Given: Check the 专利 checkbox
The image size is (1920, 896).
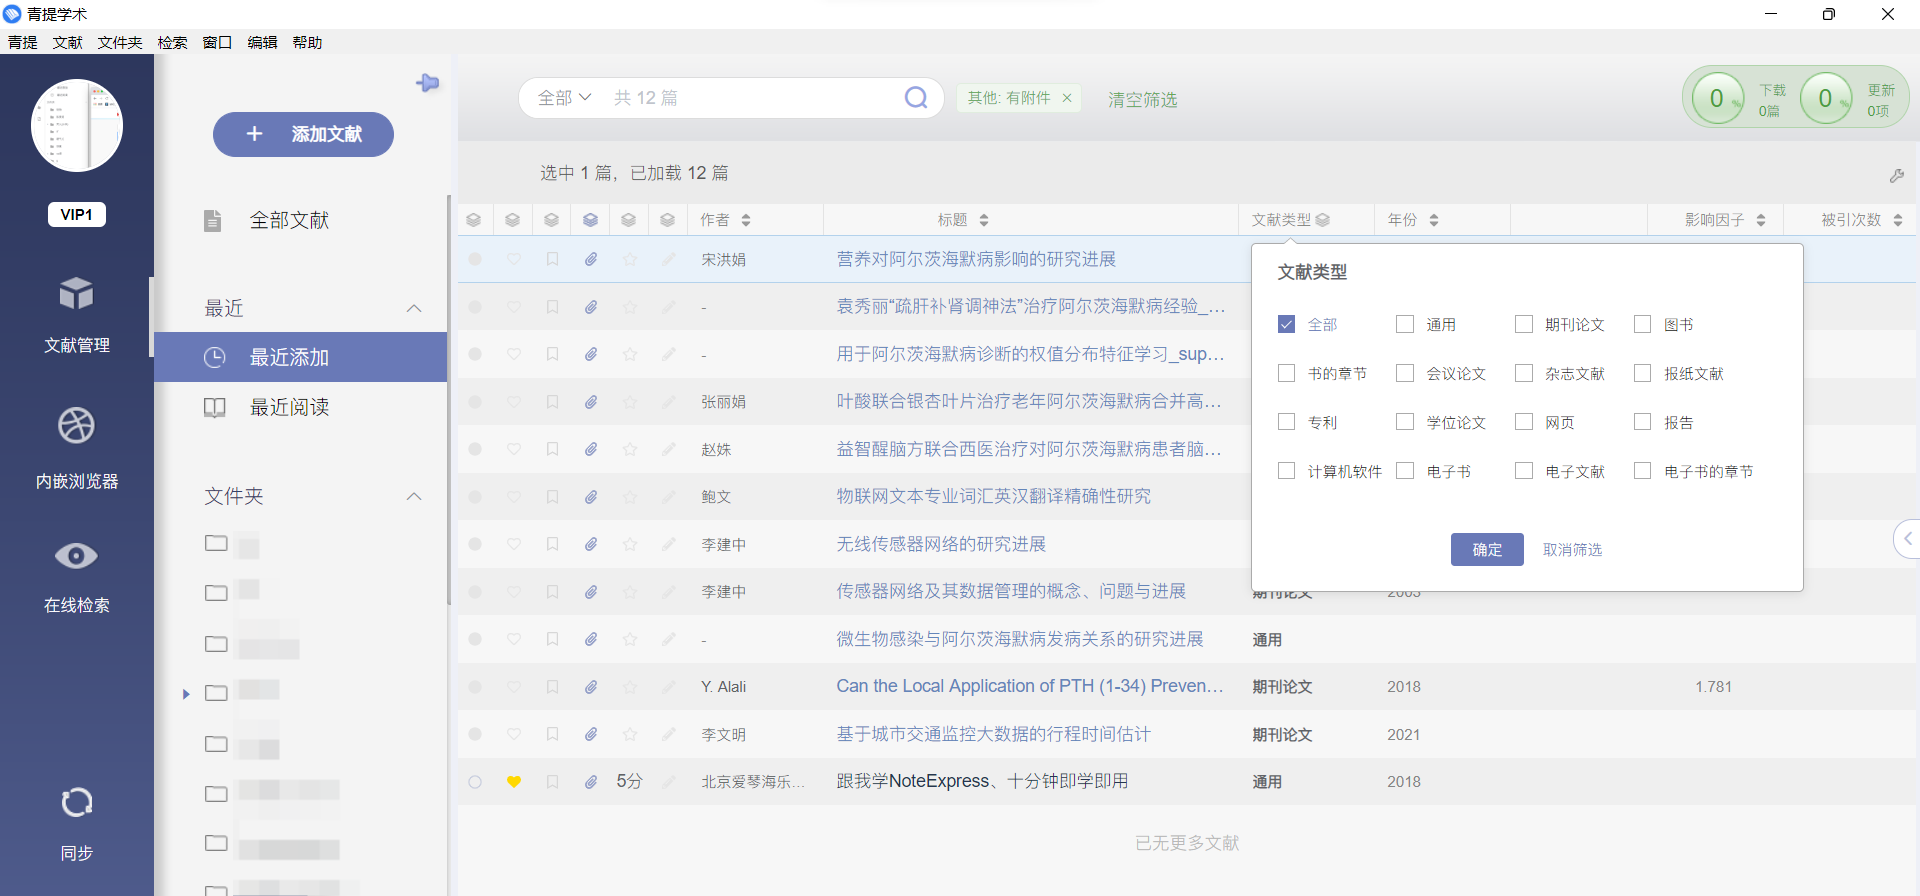Looking at the screenshot, I should coord(1287,422).
